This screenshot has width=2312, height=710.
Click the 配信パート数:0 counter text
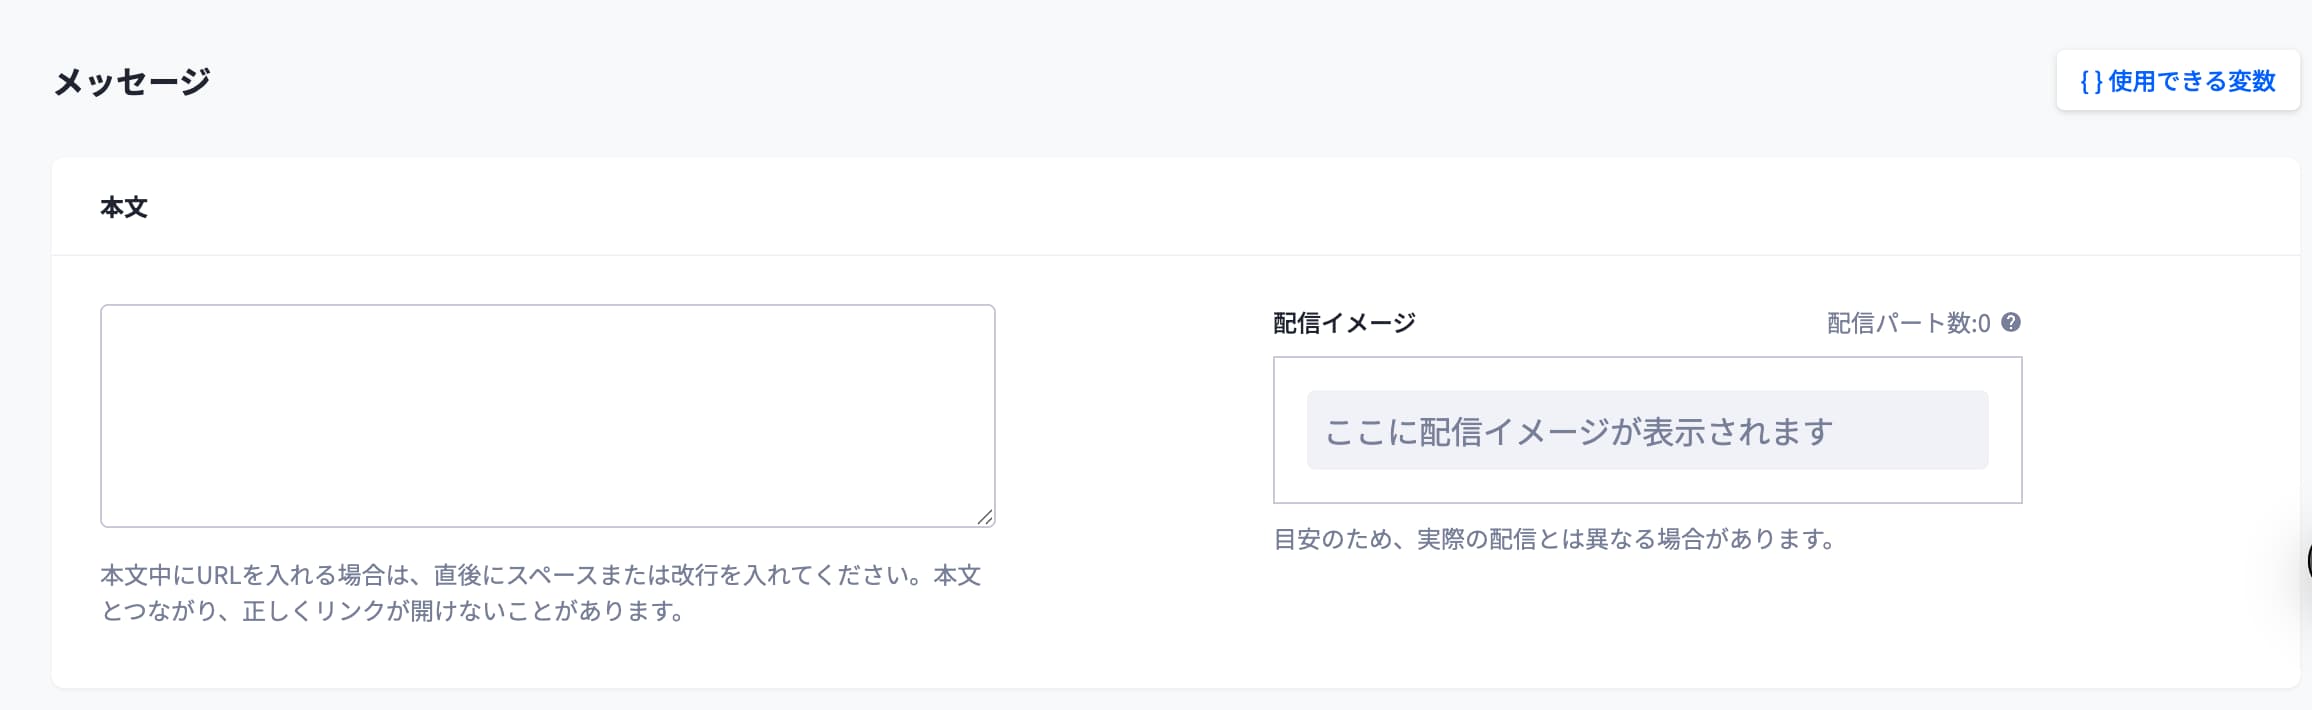[x=1908, y=323]
